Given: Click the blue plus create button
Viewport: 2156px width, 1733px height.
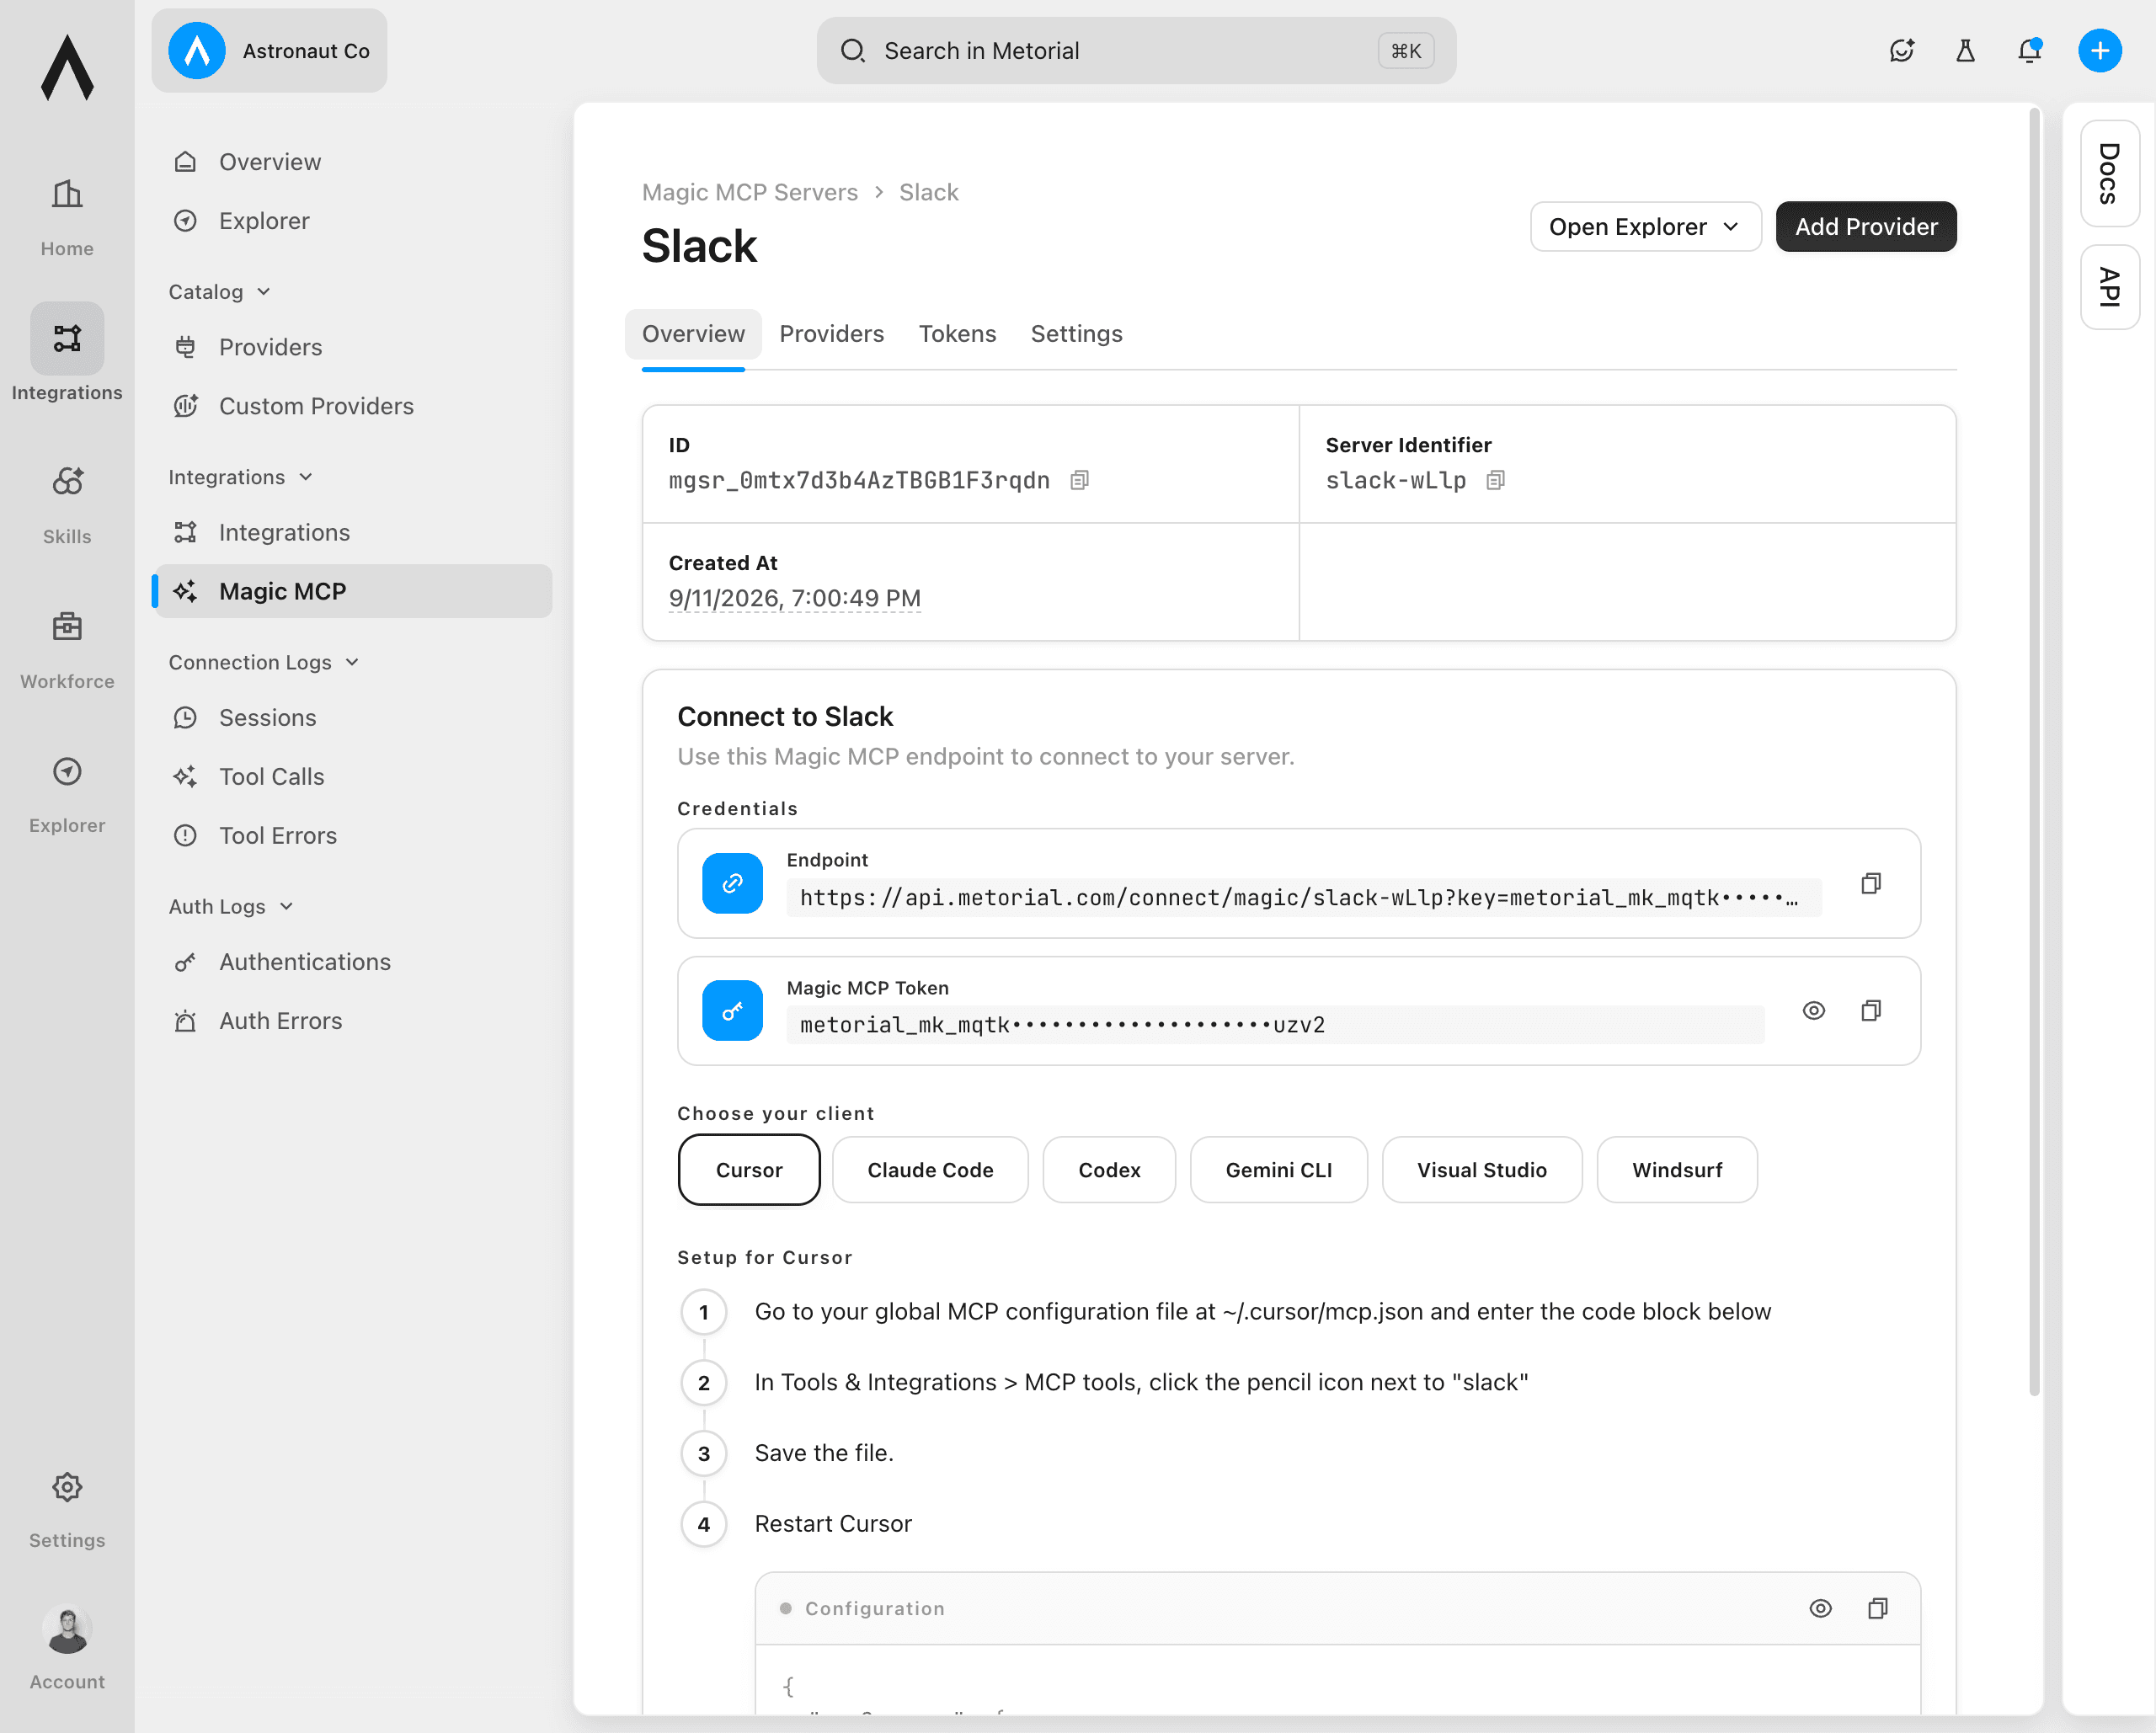Looking at the screenshot, I should [x=2100, y=51].
